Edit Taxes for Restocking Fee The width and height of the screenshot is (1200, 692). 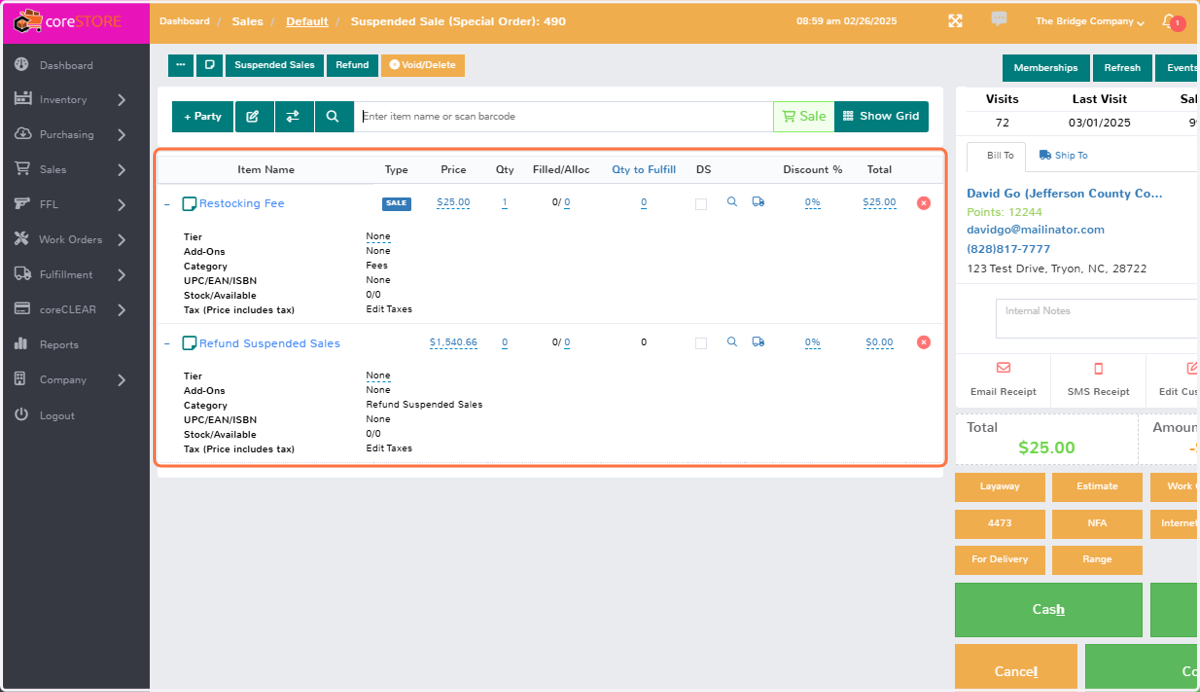389,310
